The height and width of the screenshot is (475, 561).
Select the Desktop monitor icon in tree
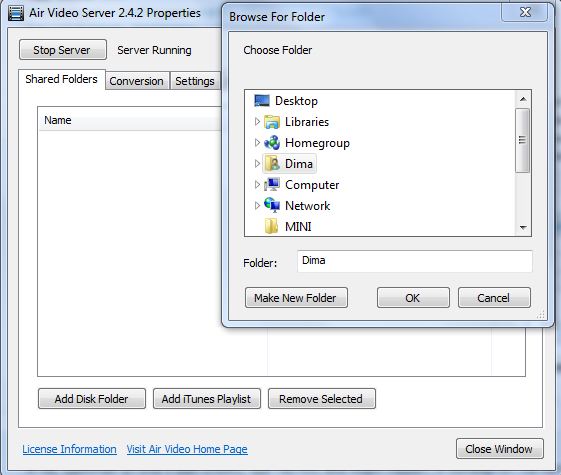click(262, 101)
